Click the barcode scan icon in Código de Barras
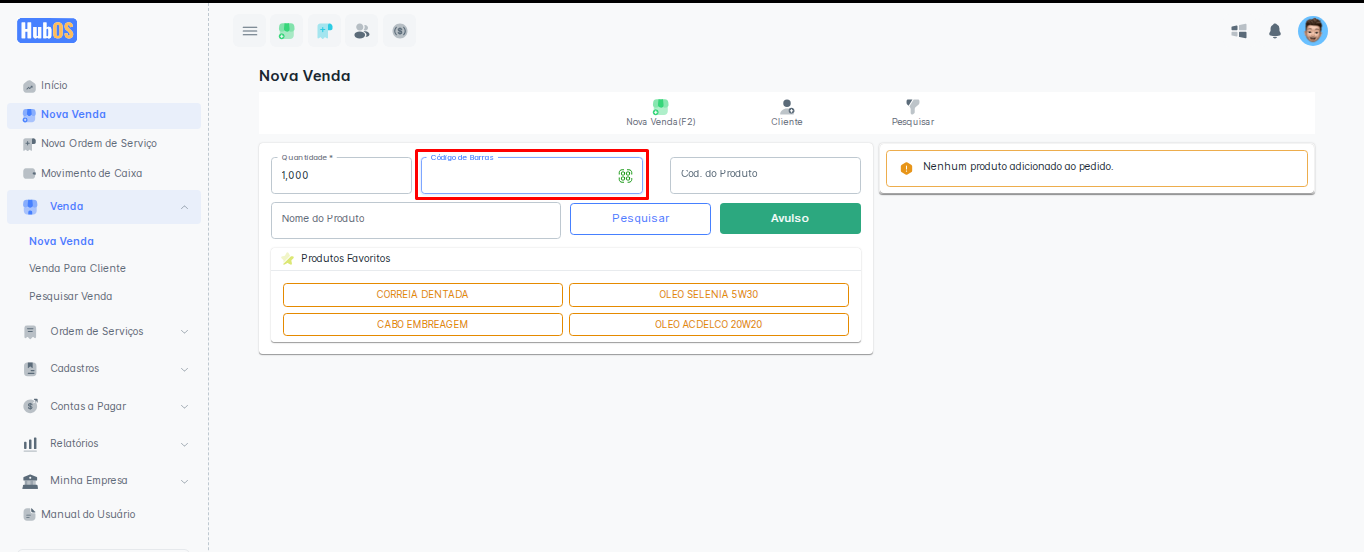 click(625, 176)
